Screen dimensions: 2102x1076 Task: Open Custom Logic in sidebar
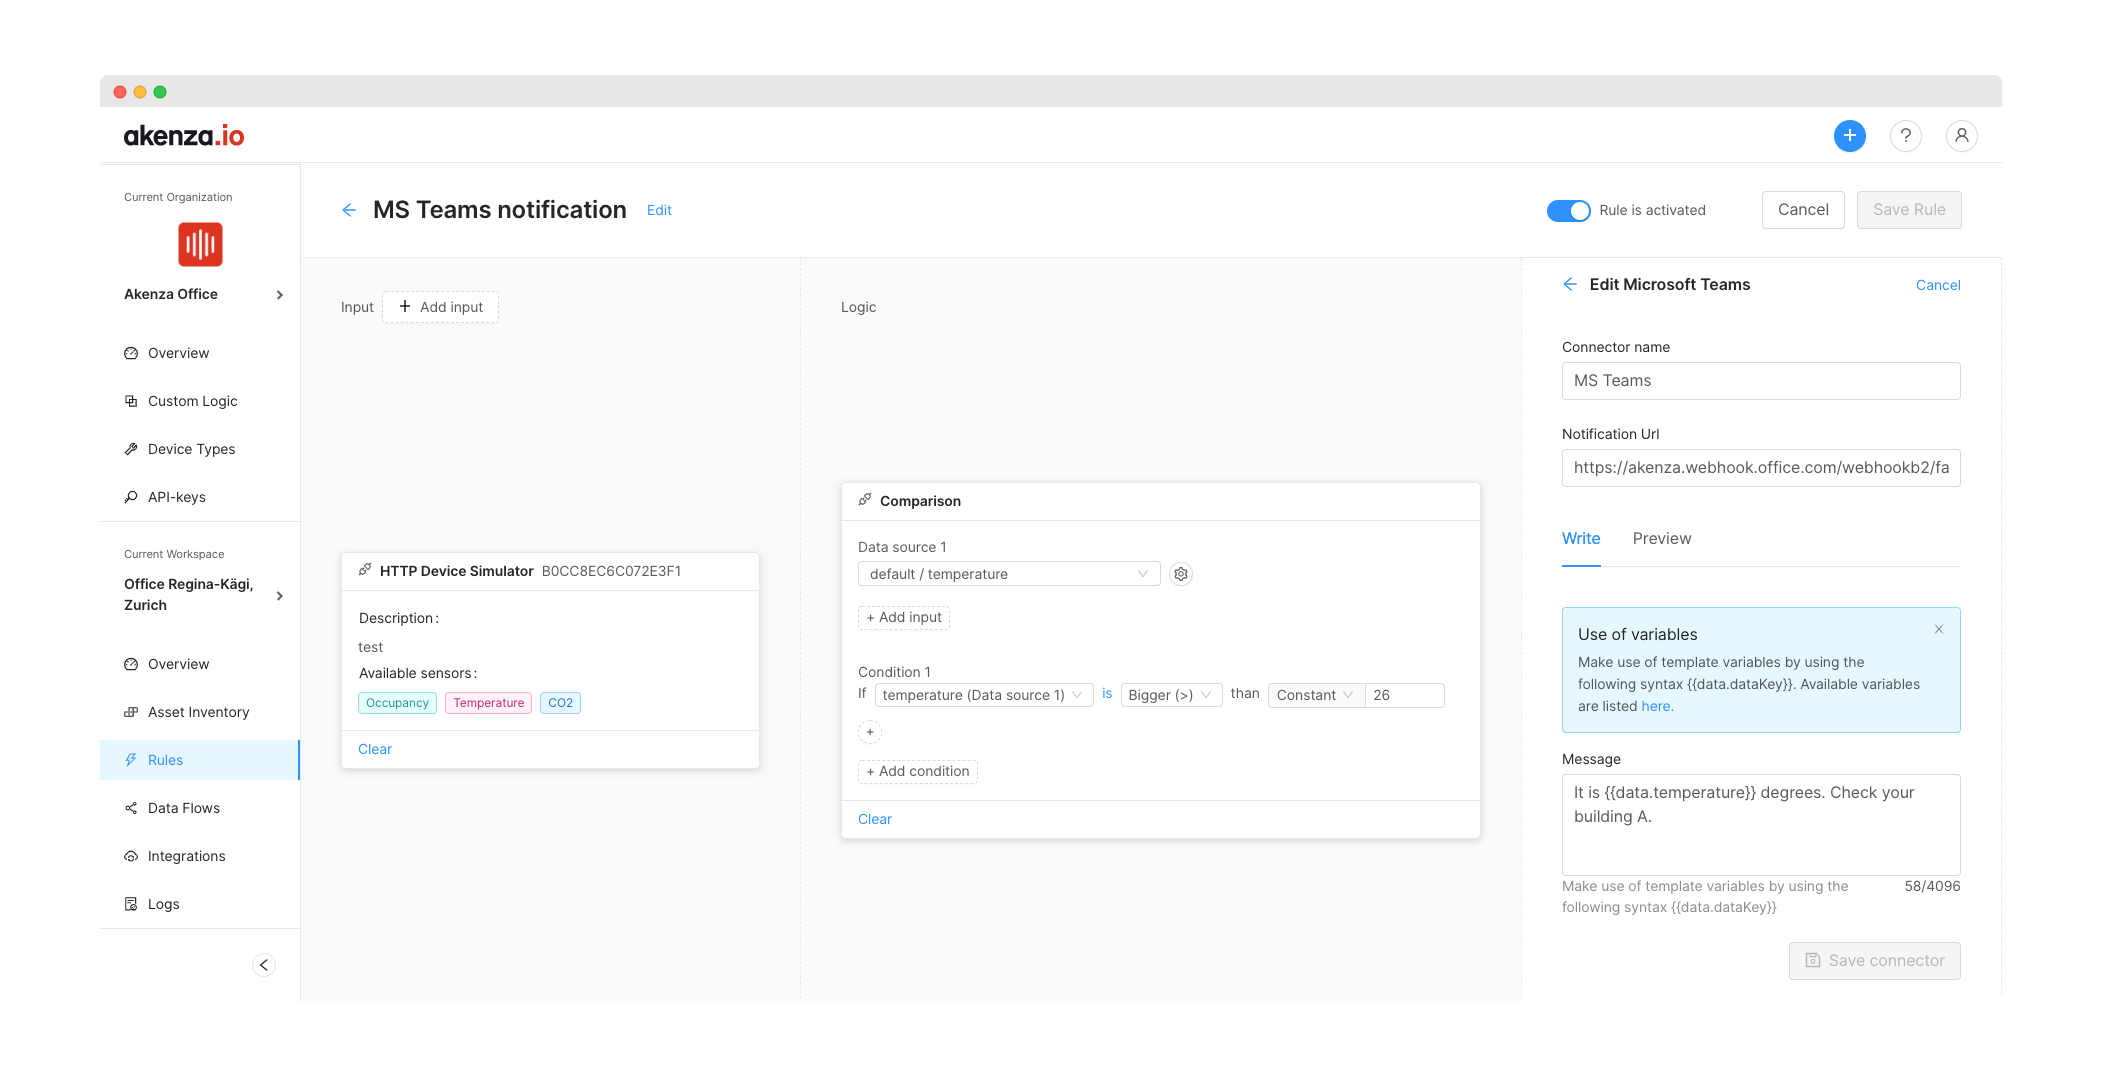click(x=200, y=401)
